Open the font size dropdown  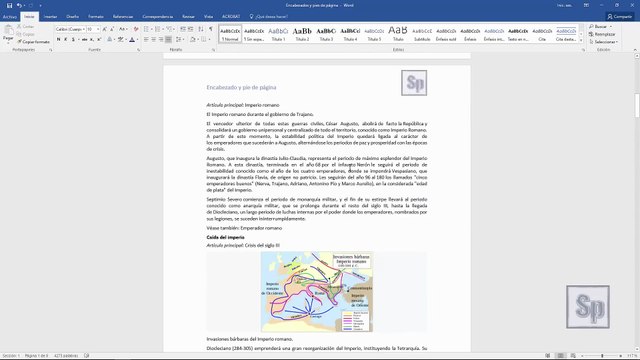(x=98, y=29)
